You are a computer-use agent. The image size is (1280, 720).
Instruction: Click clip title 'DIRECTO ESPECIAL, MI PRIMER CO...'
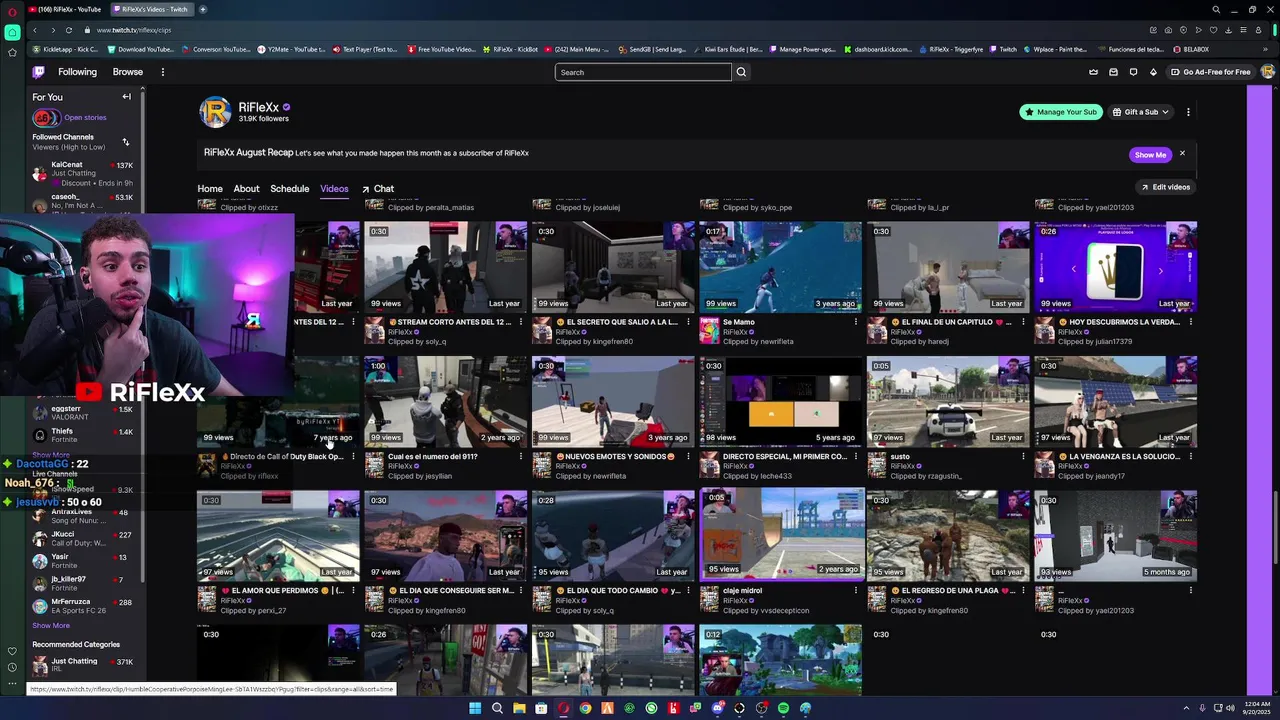tap(785, 456)
